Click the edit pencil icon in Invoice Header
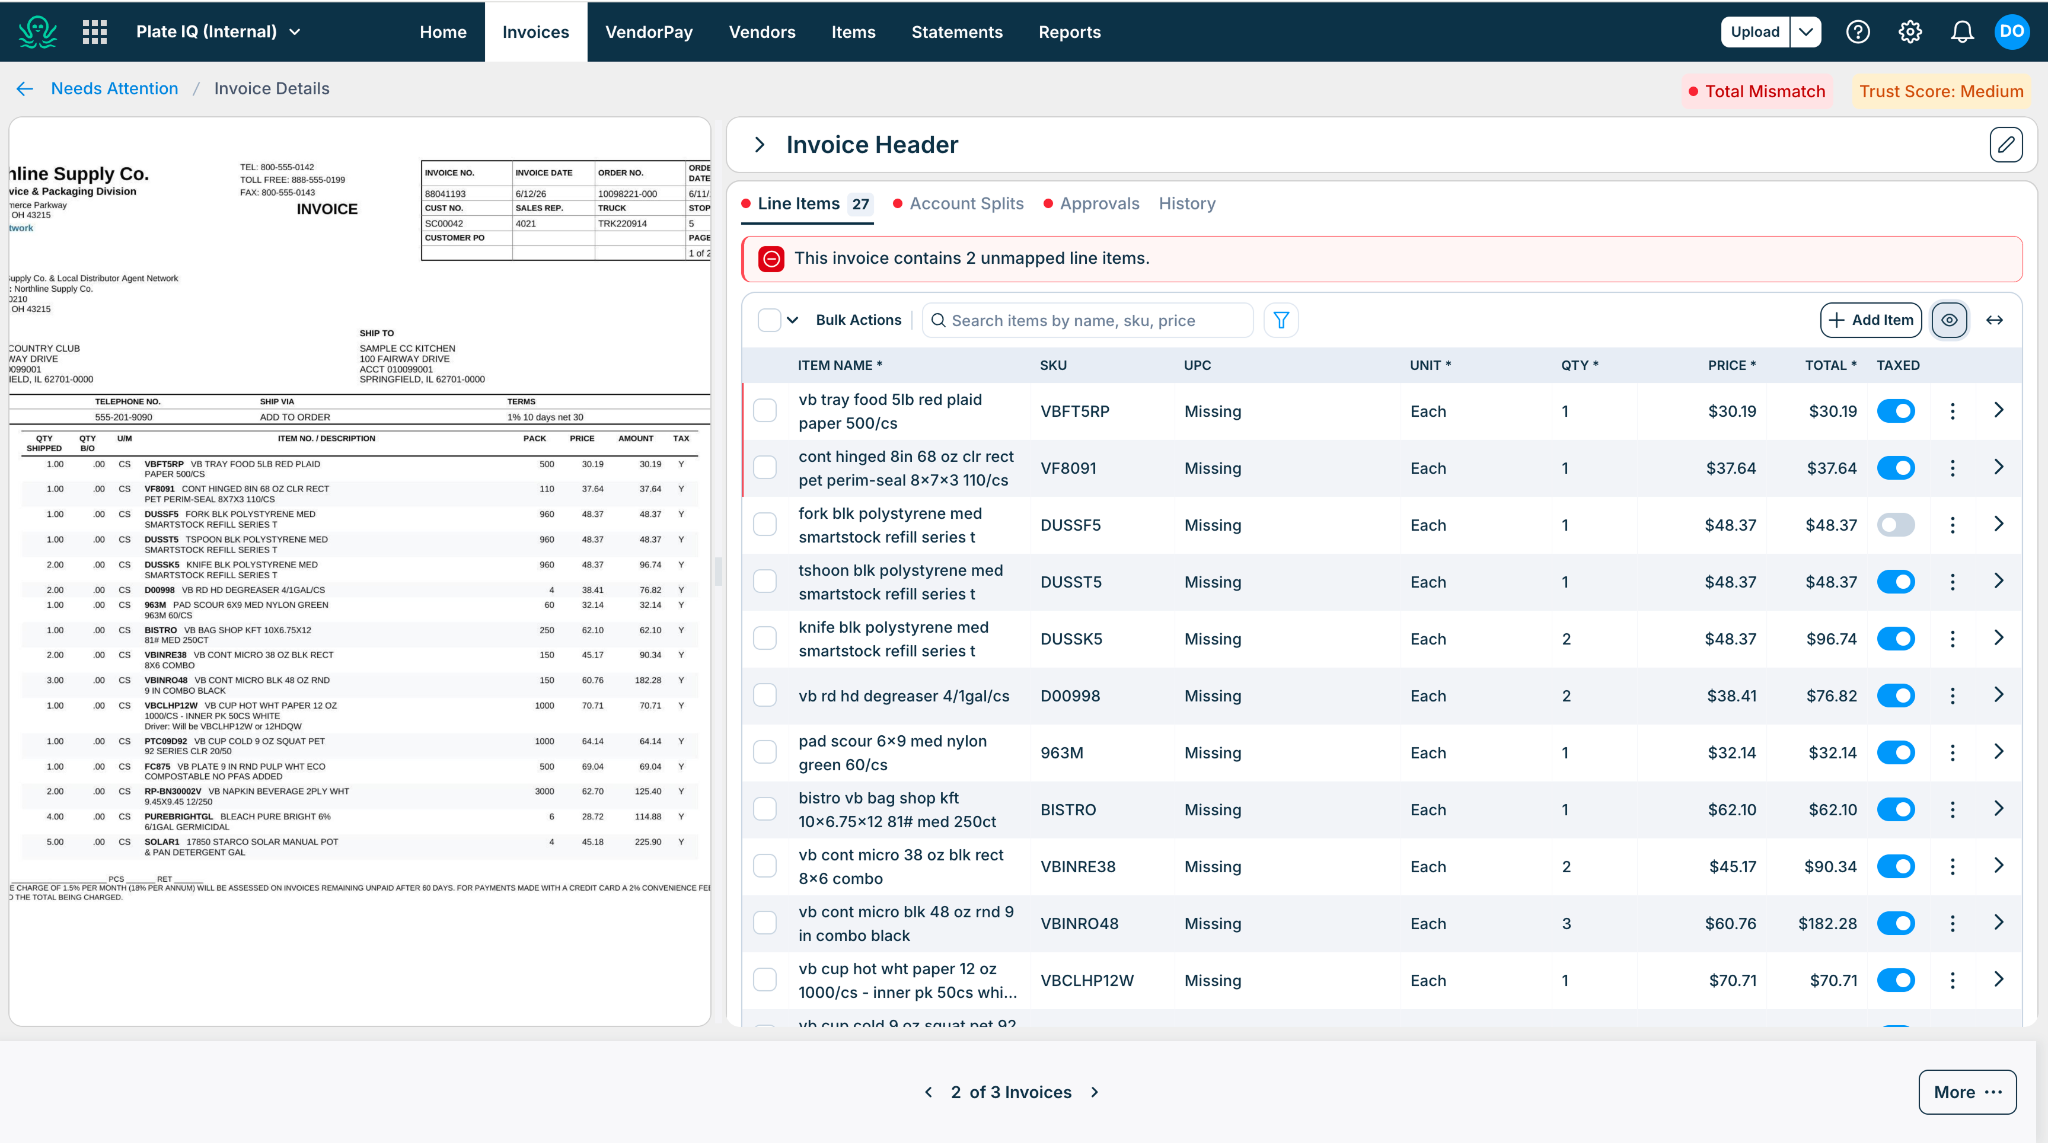2048x1143 pixels. (x=2006, y=145)
